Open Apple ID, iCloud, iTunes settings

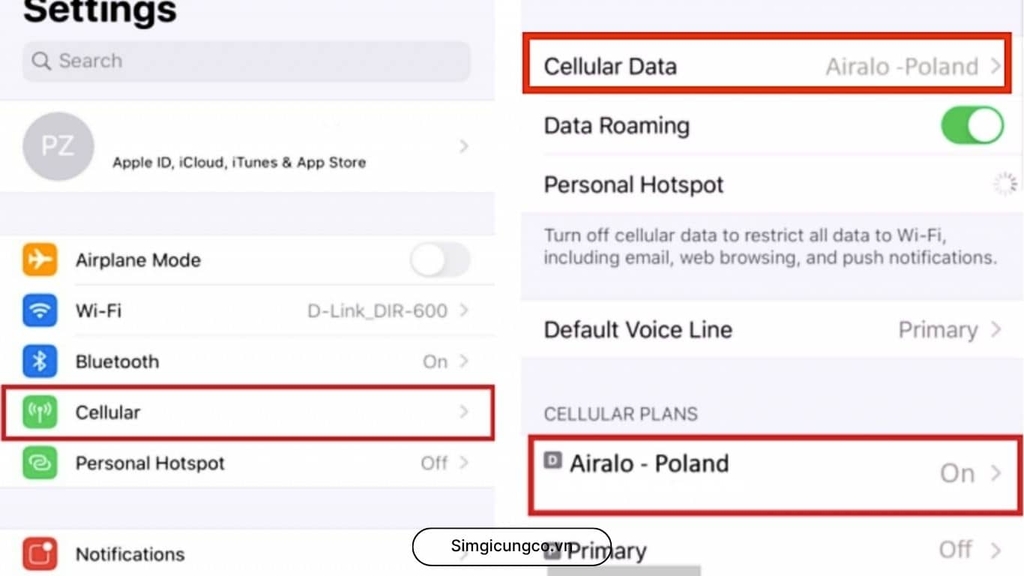coord(240,162)
